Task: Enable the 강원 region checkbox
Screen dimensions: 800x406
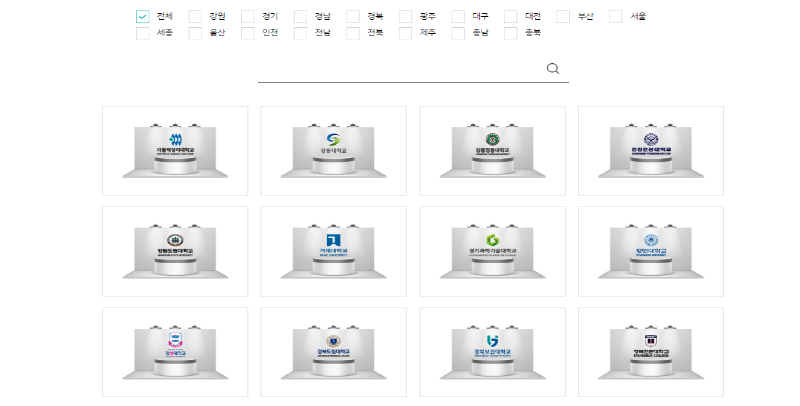Action: (x=195, y=16)
